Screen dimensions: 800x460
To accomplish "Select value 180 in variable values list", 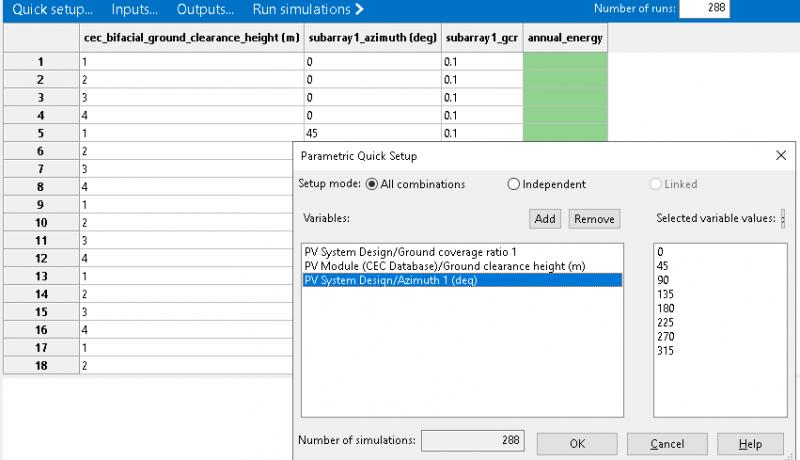I will tap(669, 308).
